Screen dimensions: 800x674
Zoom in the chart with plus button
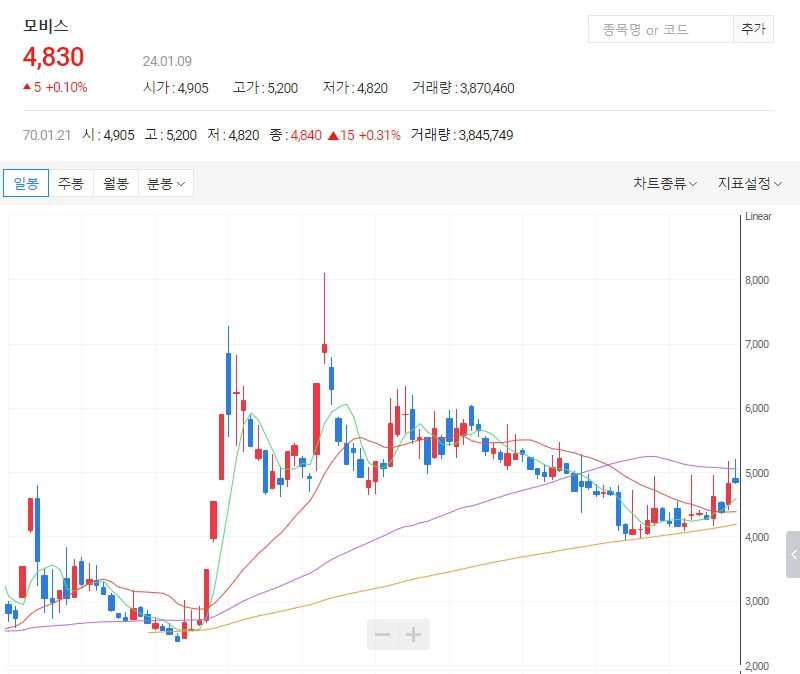click(x=414, y=635)
